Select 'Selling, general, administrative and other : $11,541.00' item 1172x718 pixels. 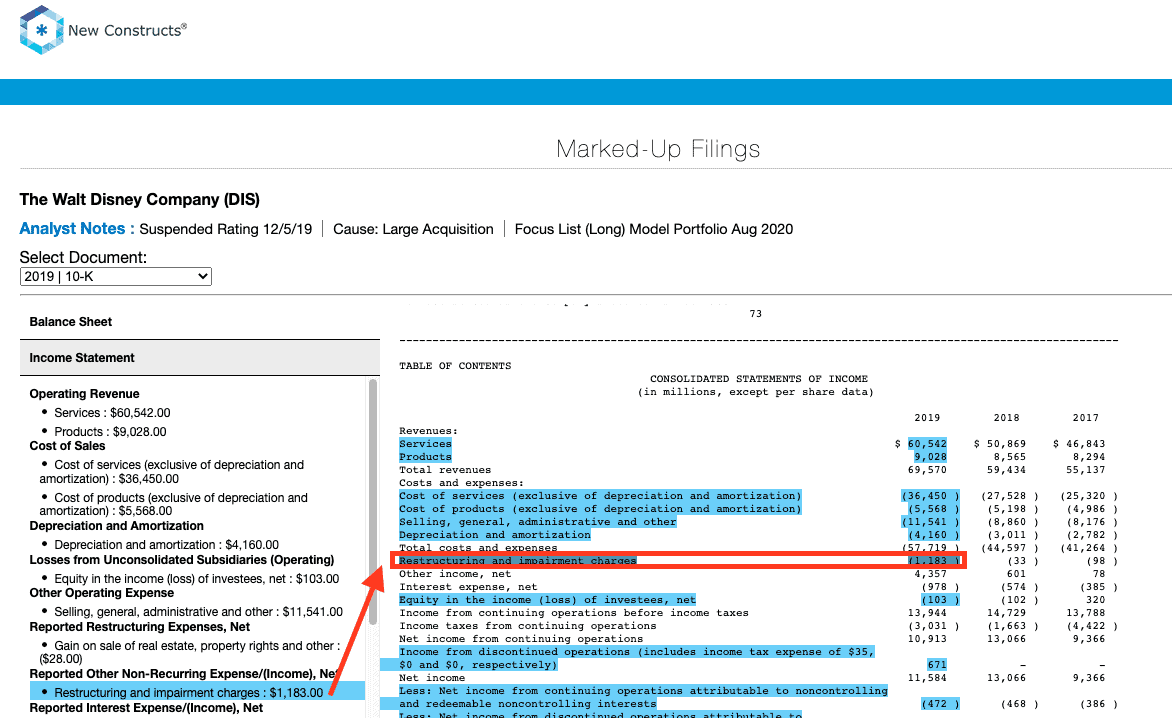click(x=199, y=612)
